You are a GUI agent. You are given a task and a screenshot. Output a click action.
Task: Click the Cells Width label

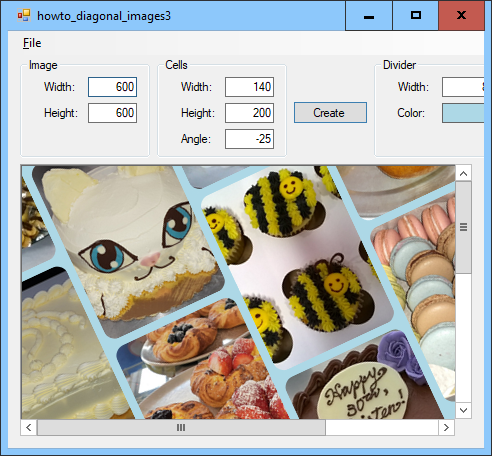click(196, 87)
